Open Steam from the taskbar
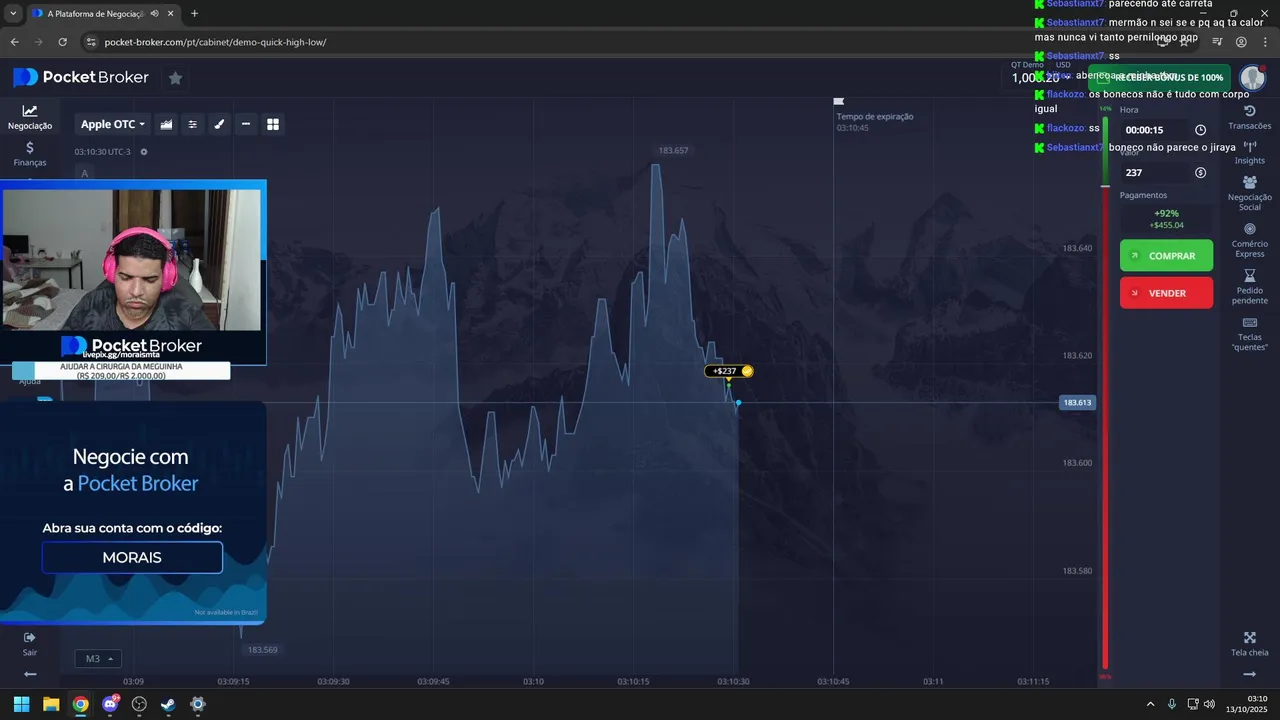 pos(168,704)
